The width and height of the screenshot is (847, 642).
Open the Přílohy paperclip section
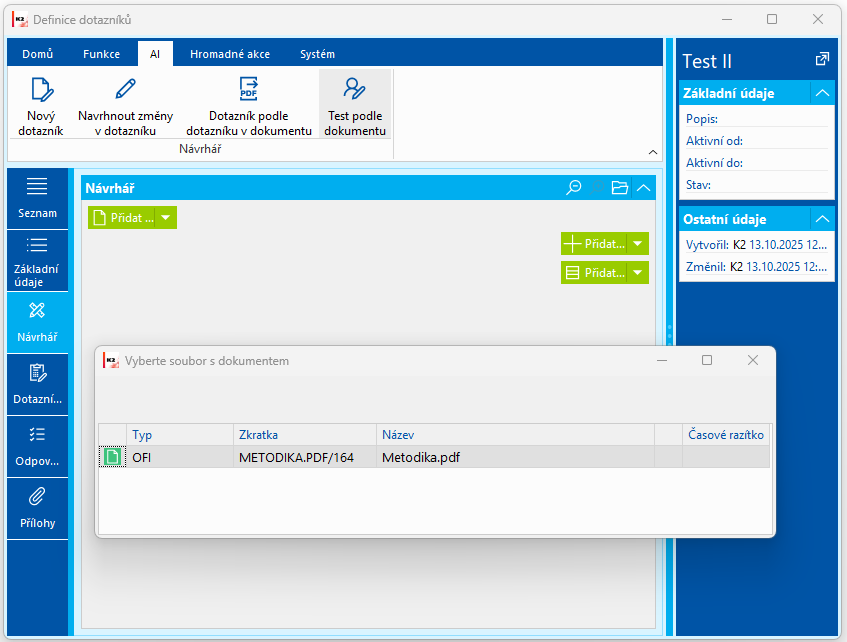click(x=37, y=509)
